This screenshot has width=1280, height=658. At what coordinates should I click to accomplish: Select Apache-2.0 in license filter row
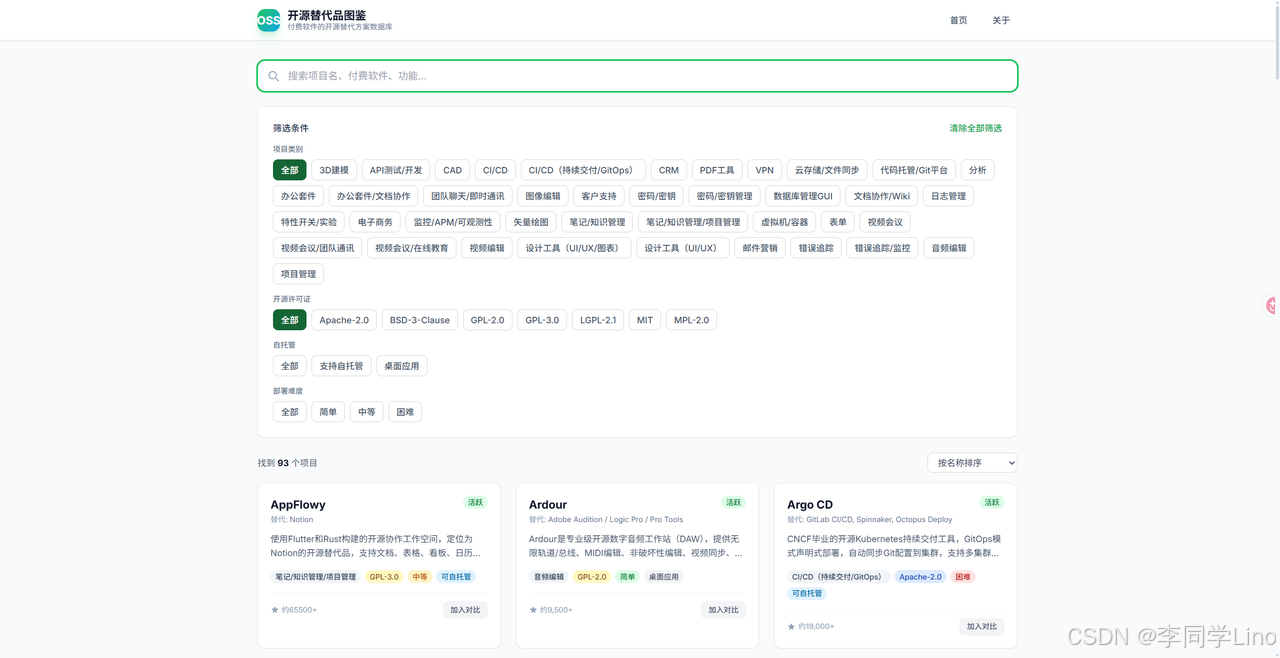[x=344, y=320]
